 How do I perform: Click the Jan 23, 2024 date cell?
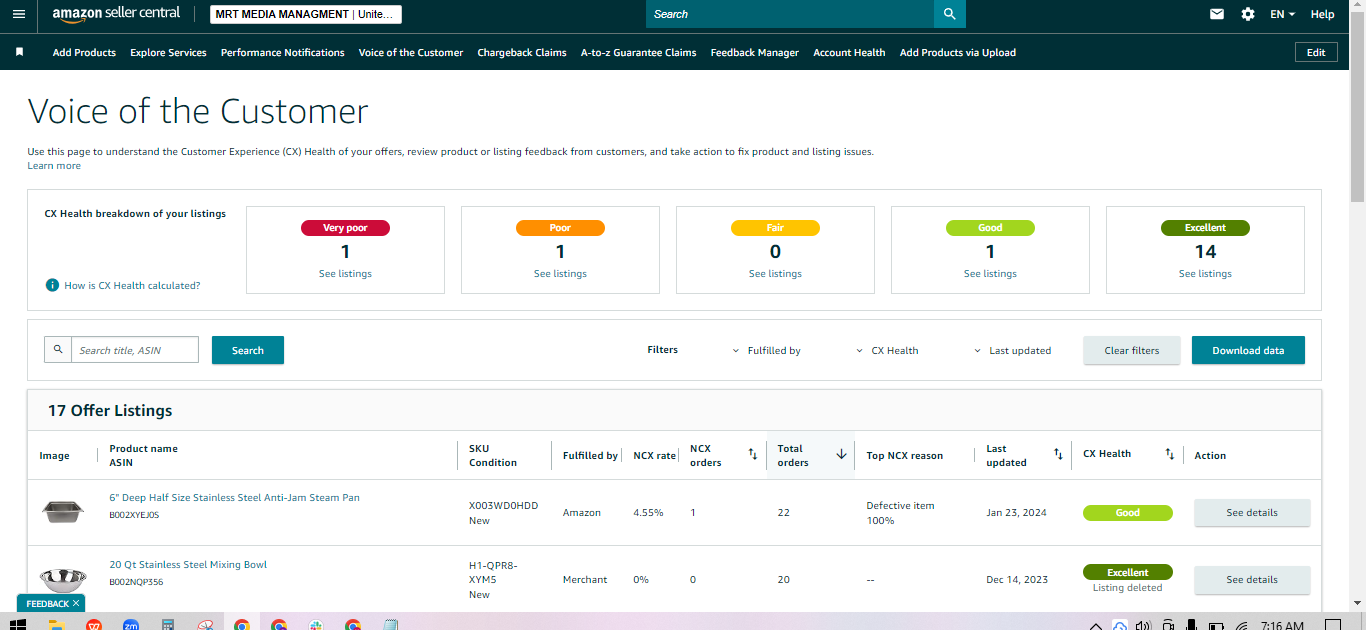pos(1016,512)
